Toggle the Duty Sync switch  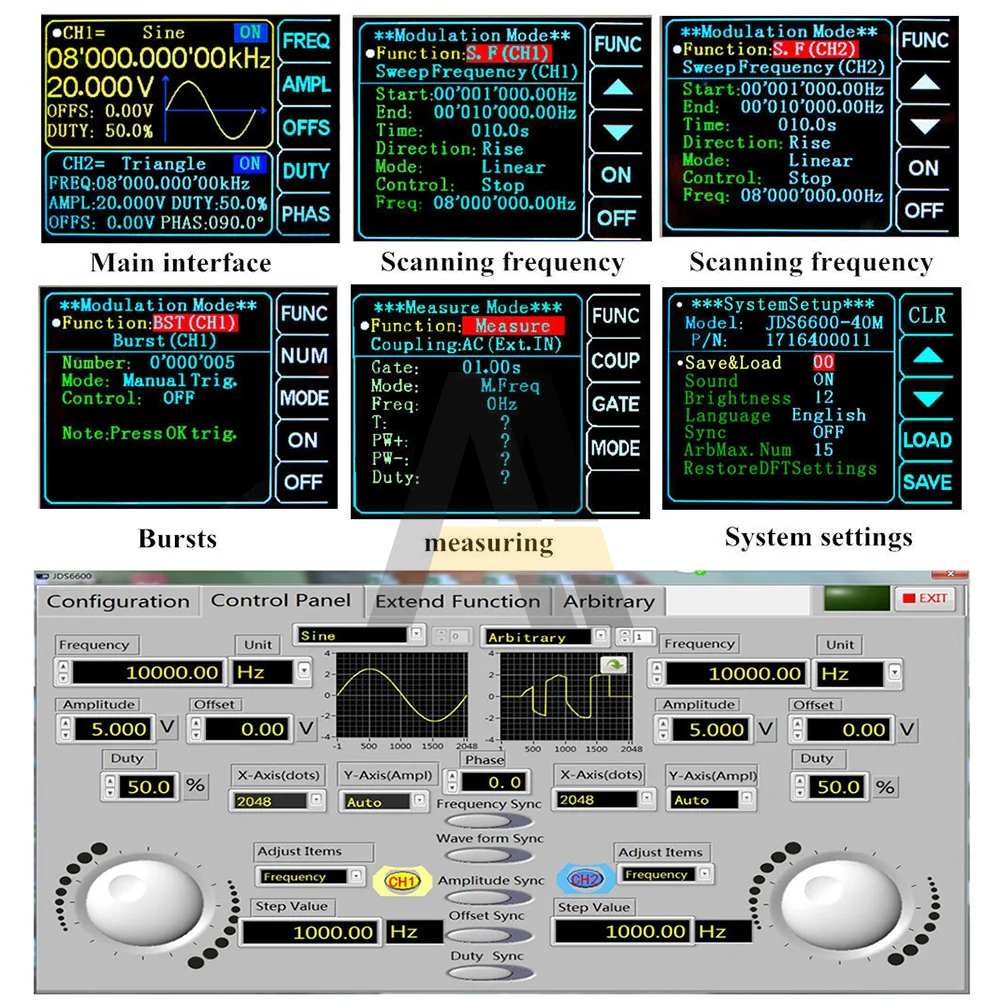pos(489,973)
